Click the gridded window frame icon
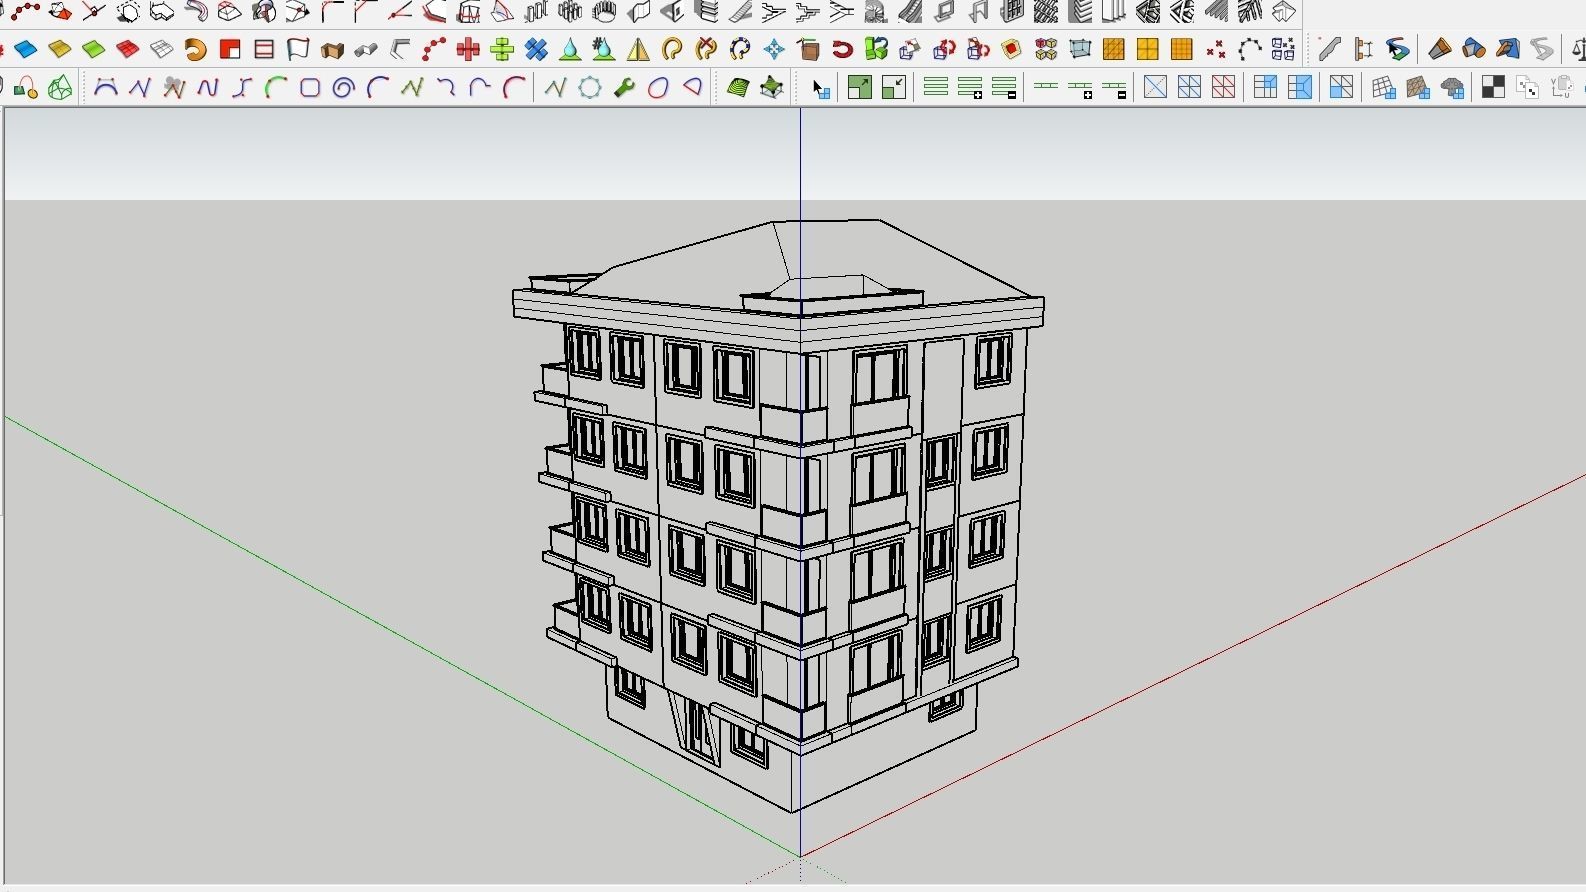 click(x=1012, y=11)
